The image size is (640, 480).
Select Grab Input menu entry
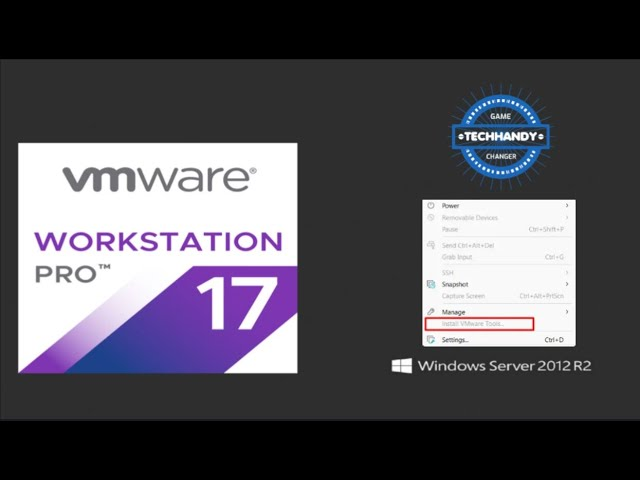point(499,257)
